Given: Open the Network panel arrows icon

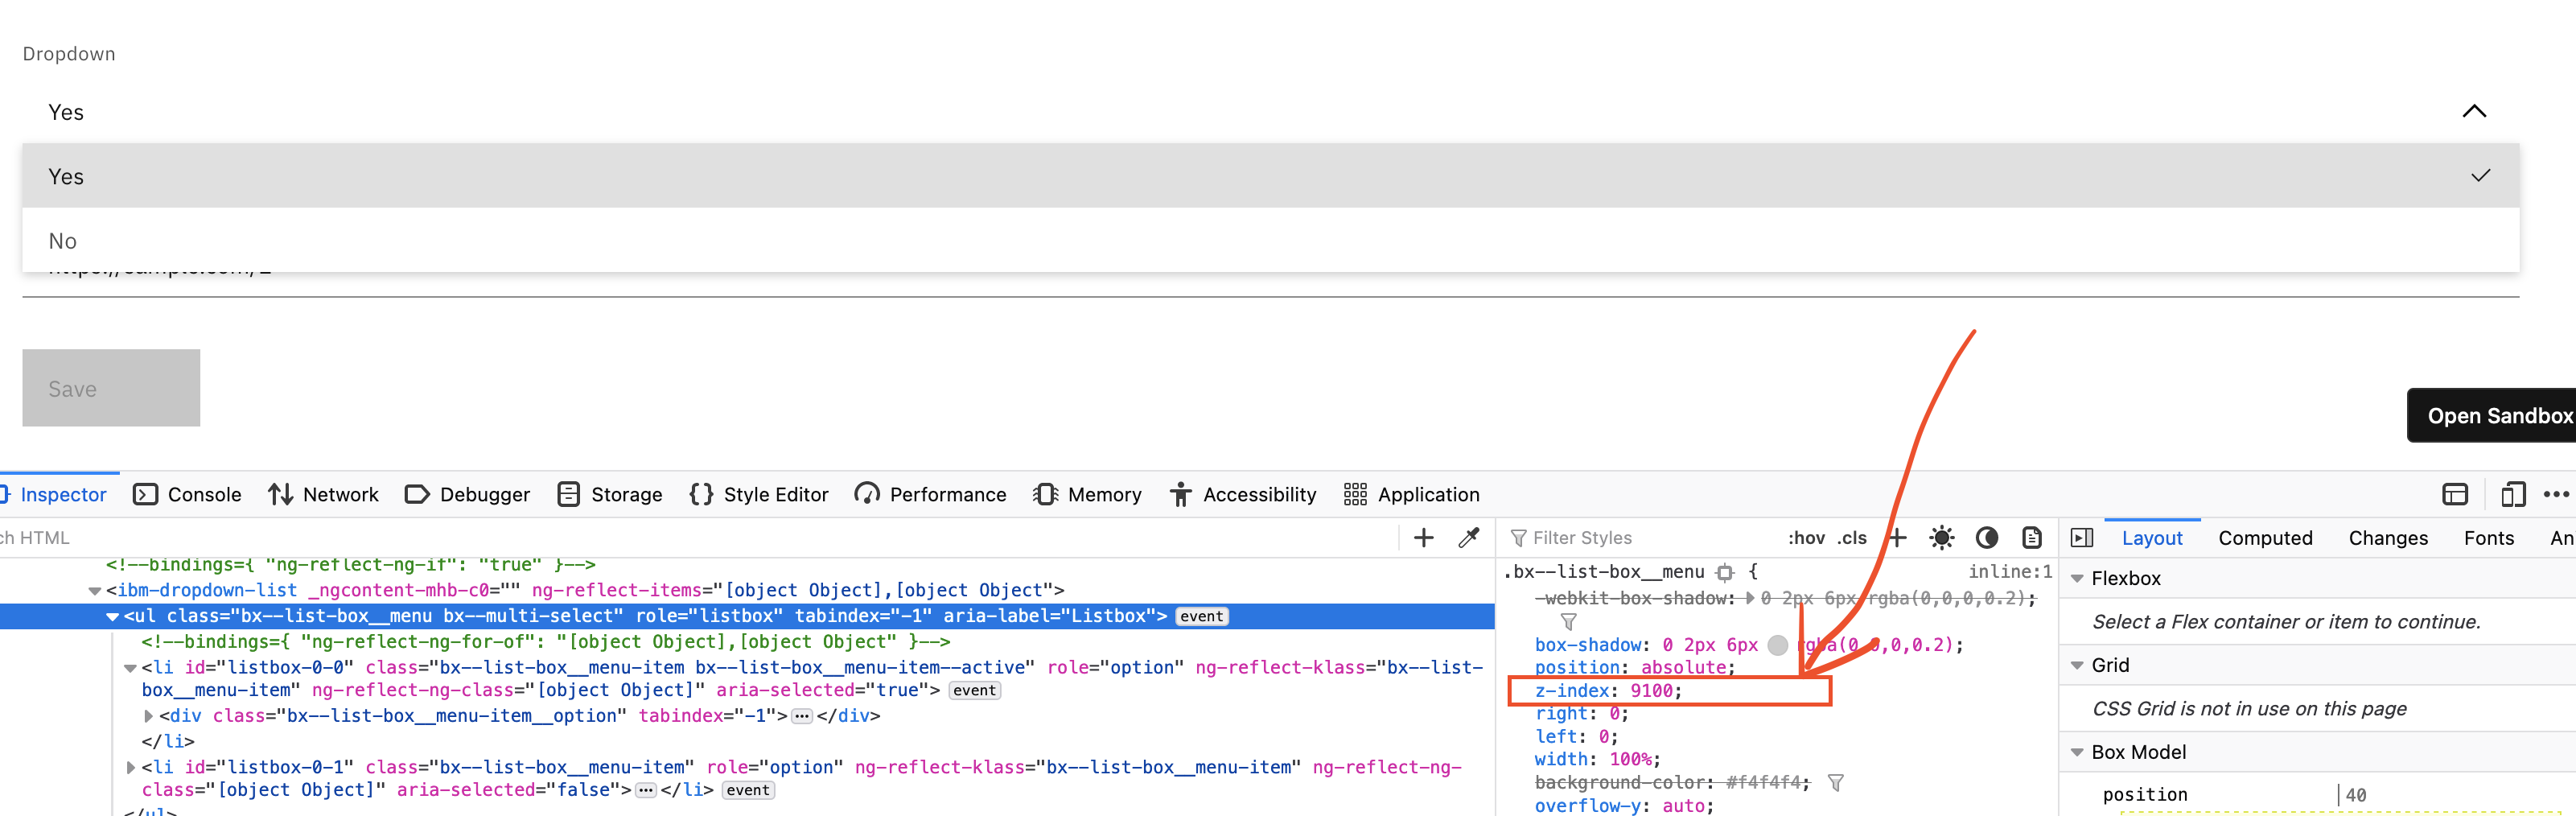Looking at the screenshot, I should (280, 494).
